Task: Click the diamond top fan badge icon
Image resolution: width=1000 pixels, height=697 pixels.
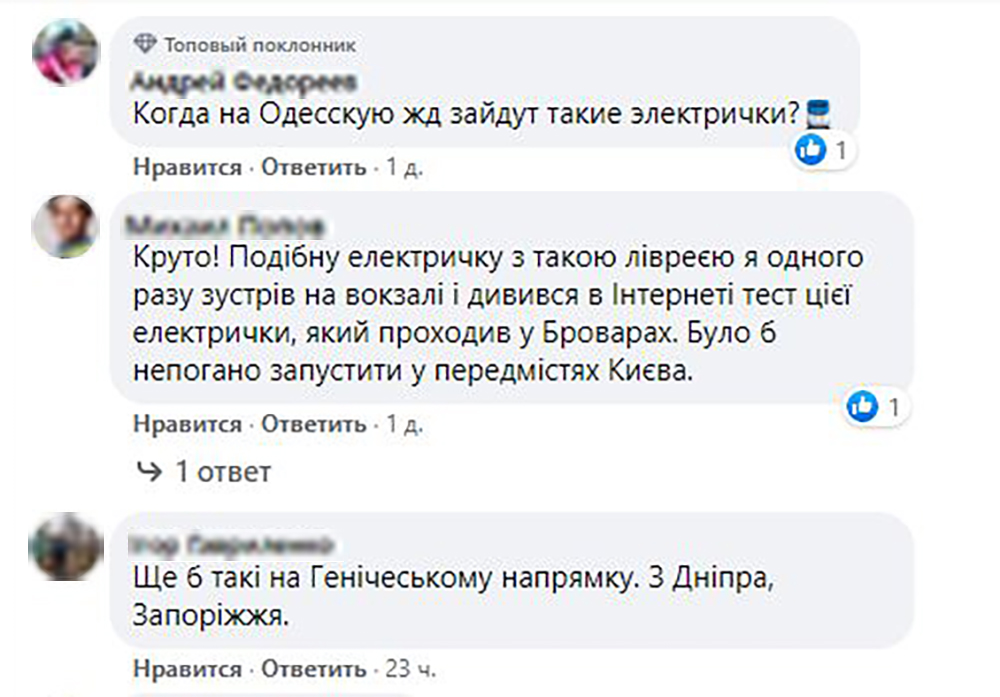Action: (145, 45)
